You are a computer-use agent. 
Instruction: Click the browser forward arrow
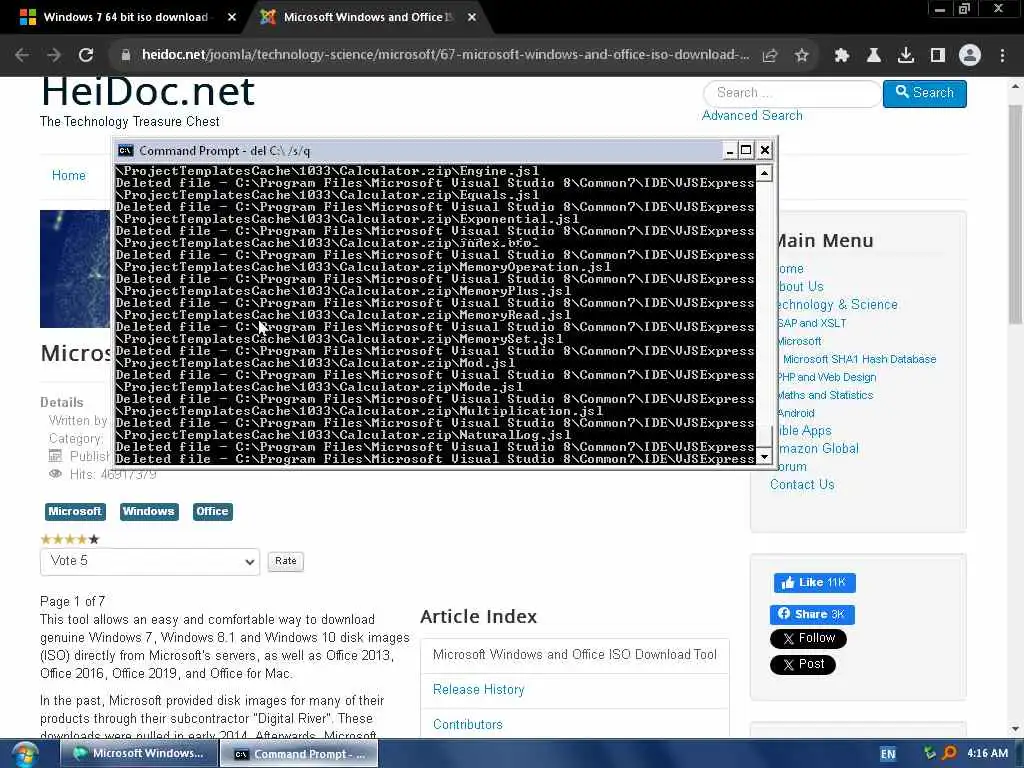(54, 56)
